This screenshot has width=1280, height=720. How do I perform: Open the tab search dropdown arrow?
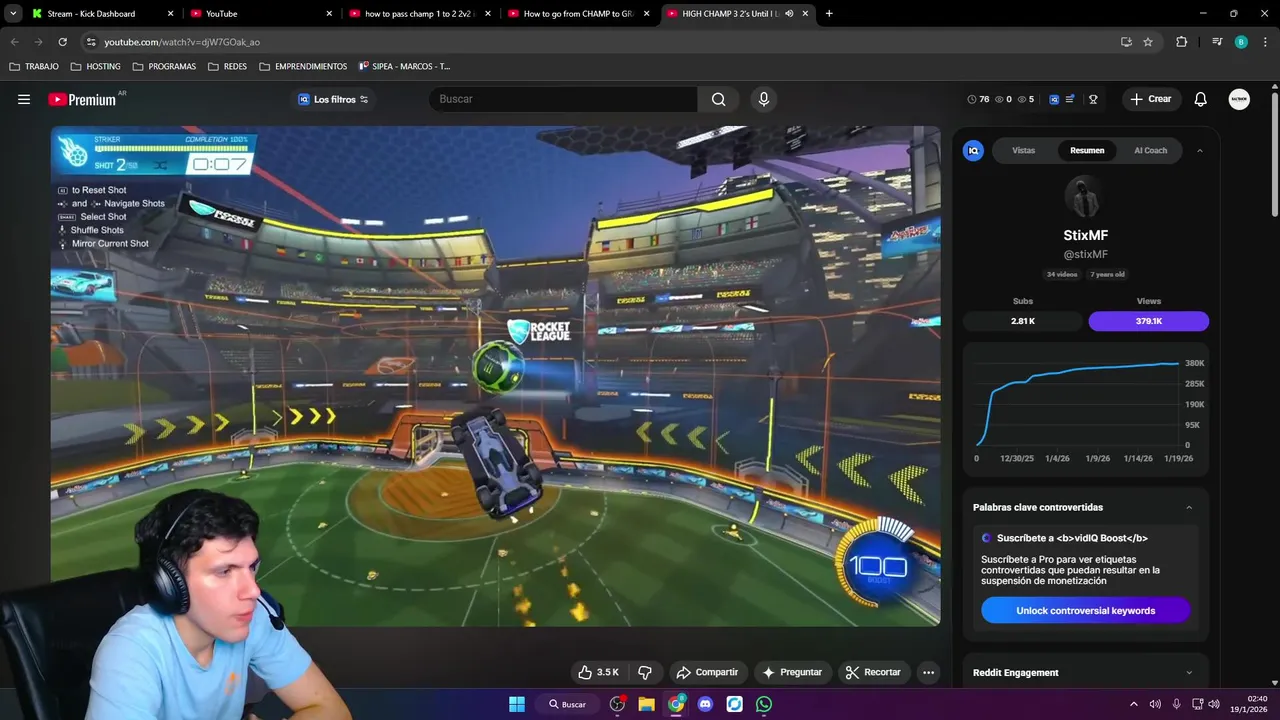13,13
